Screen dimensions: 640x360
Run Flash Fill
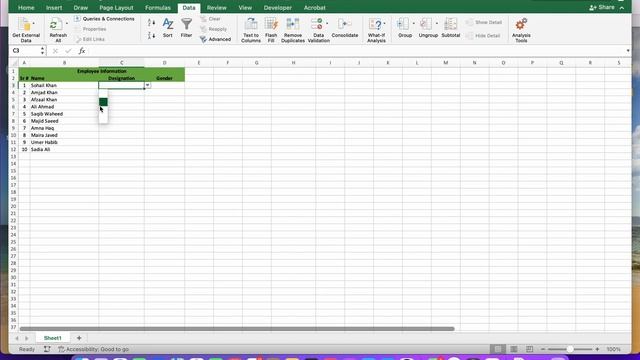[x=271, y=30]
